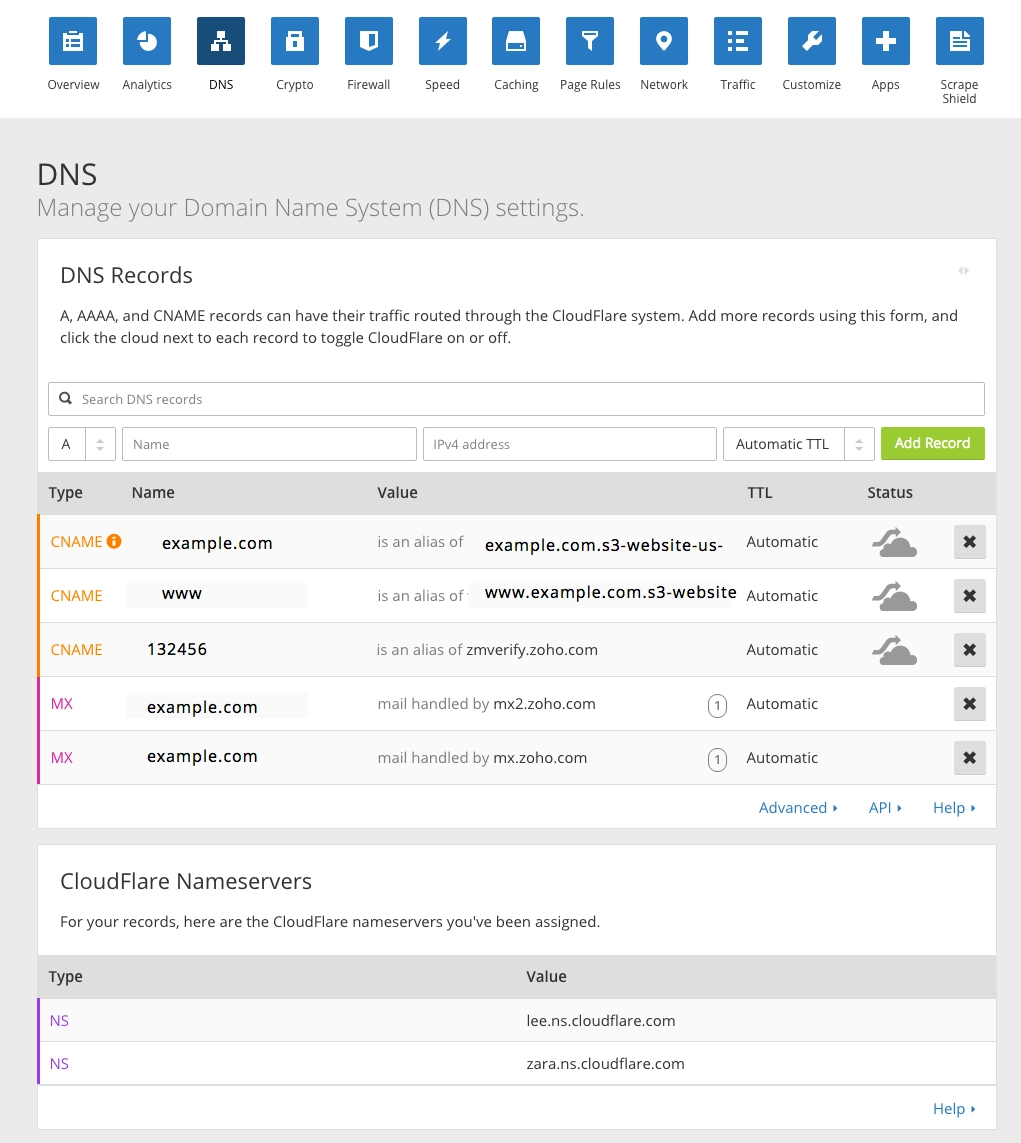This screenshot has height=1143, width=1021.
Task: Click priority badge of mx2.zoho.com record
Action: point(717,706)
